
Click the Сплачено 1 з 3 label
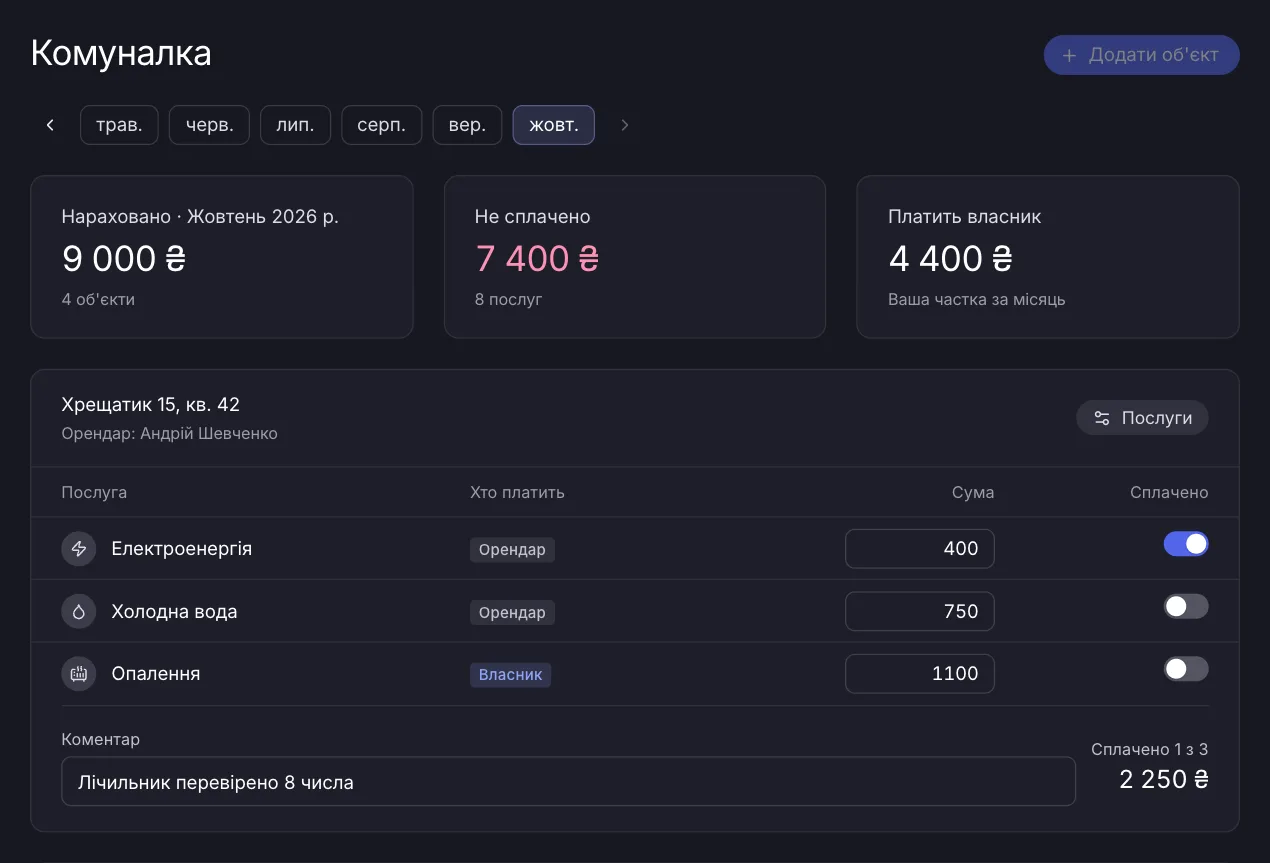tap(1150, 749)
